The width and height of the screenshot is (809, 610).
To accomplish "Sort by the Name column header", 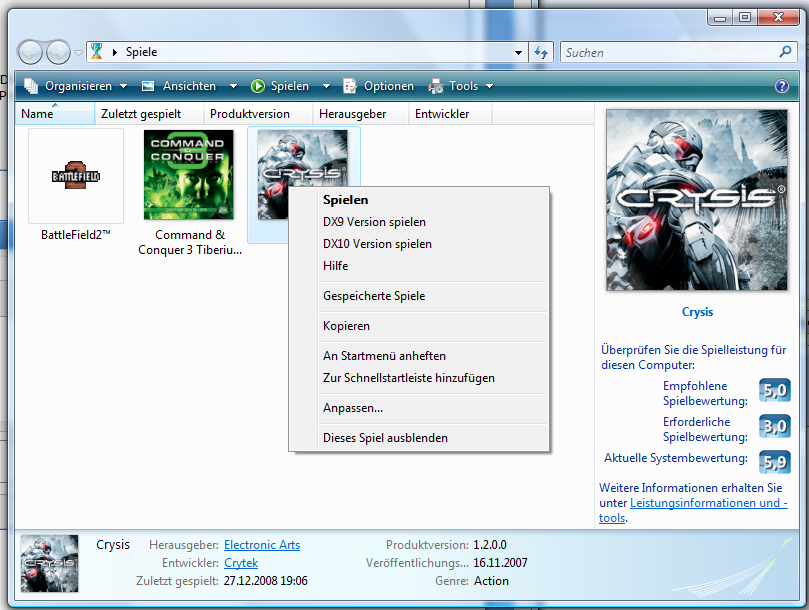I will pos(55,114).
